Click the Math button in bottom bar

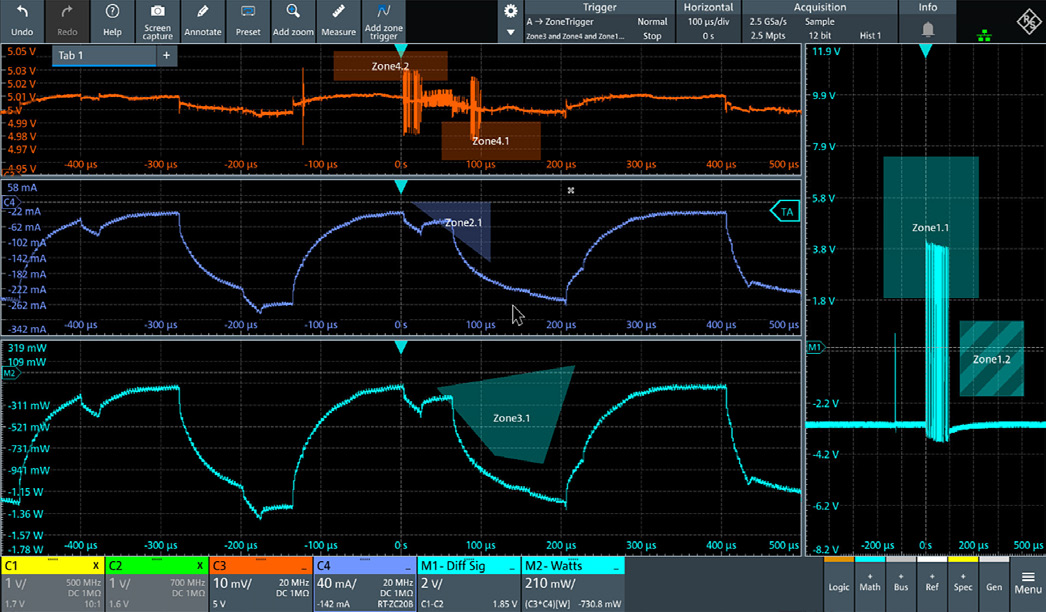[870, 582]
